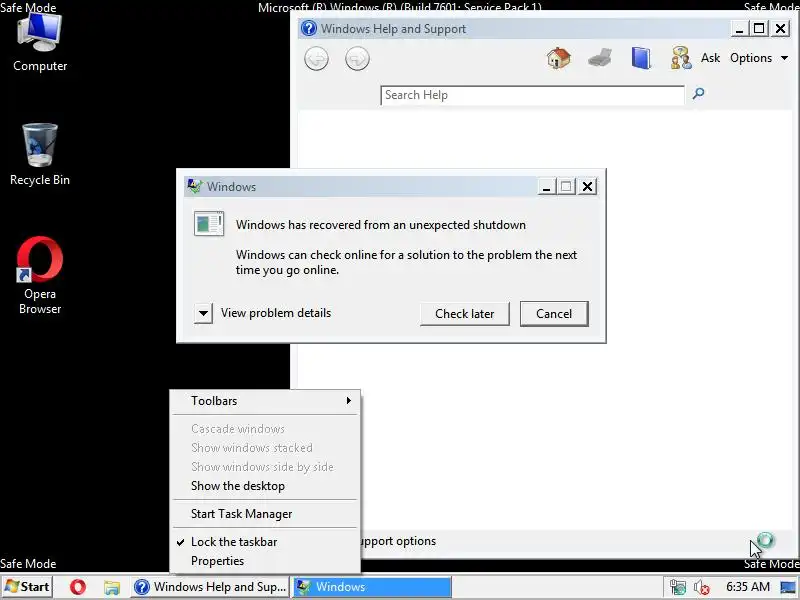Select the Opera Browser desktop shortcut
The image size is (800, 600).
point(40,276)
